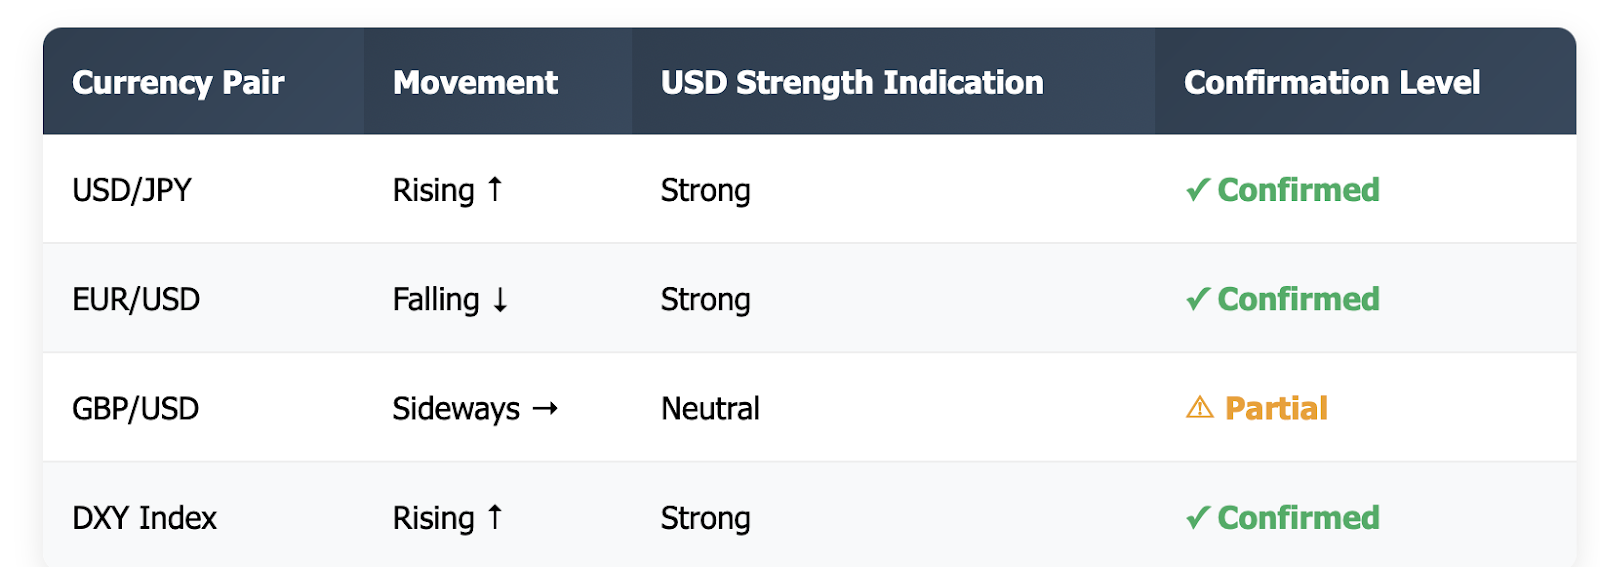Click the sideways arrow in GBP/USD row

point(545,408)
